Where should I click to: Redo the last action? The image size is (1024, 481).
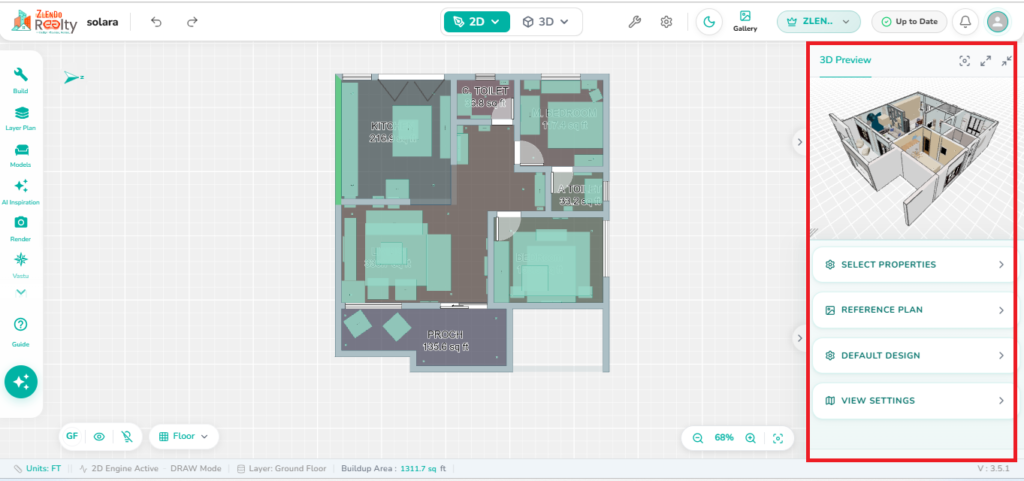[192, 22]
